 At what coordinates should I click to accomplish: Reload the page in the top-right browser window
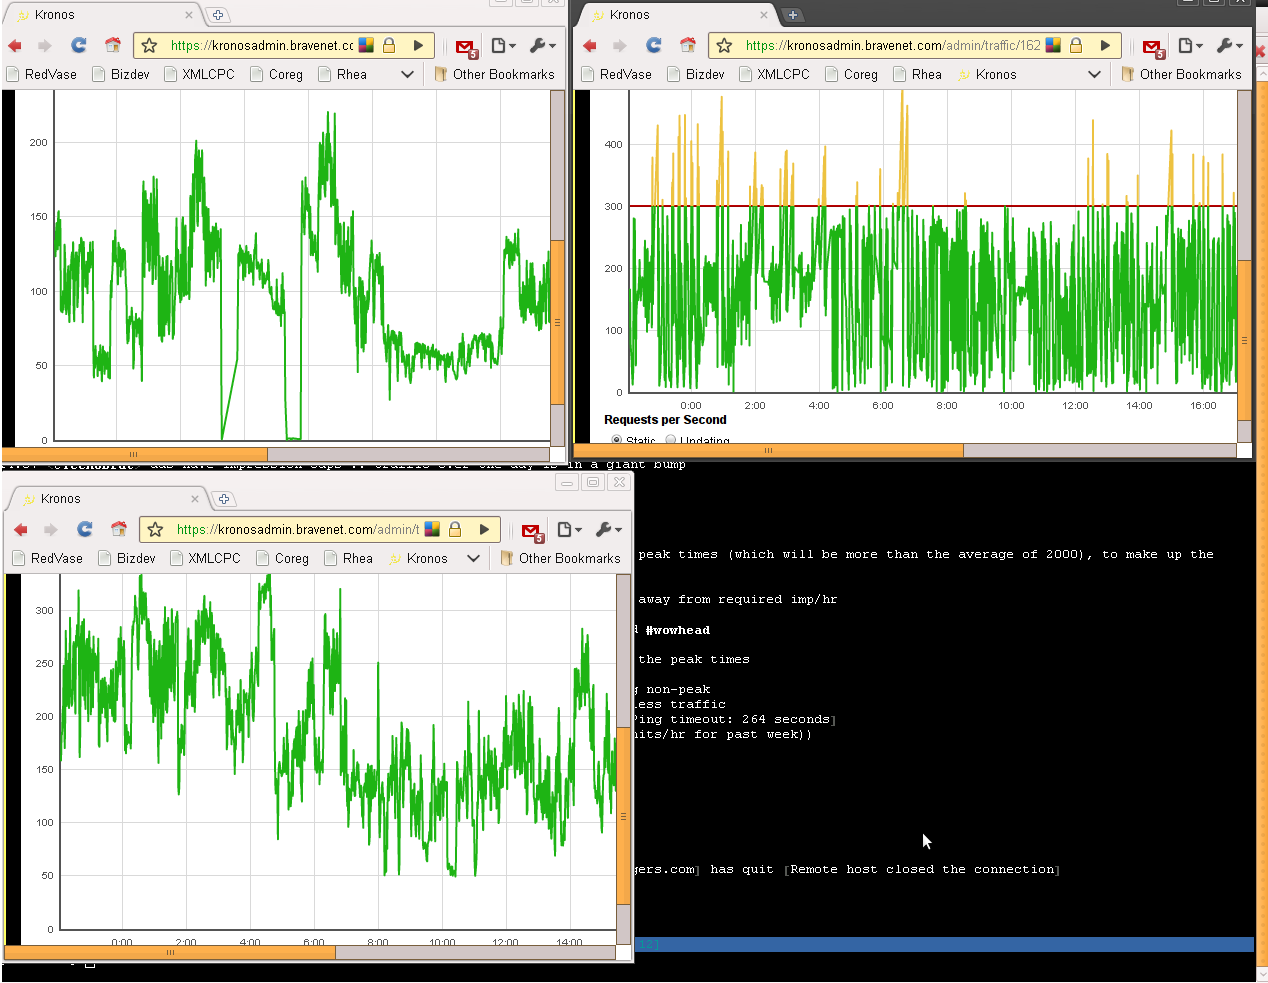point(654,45)
